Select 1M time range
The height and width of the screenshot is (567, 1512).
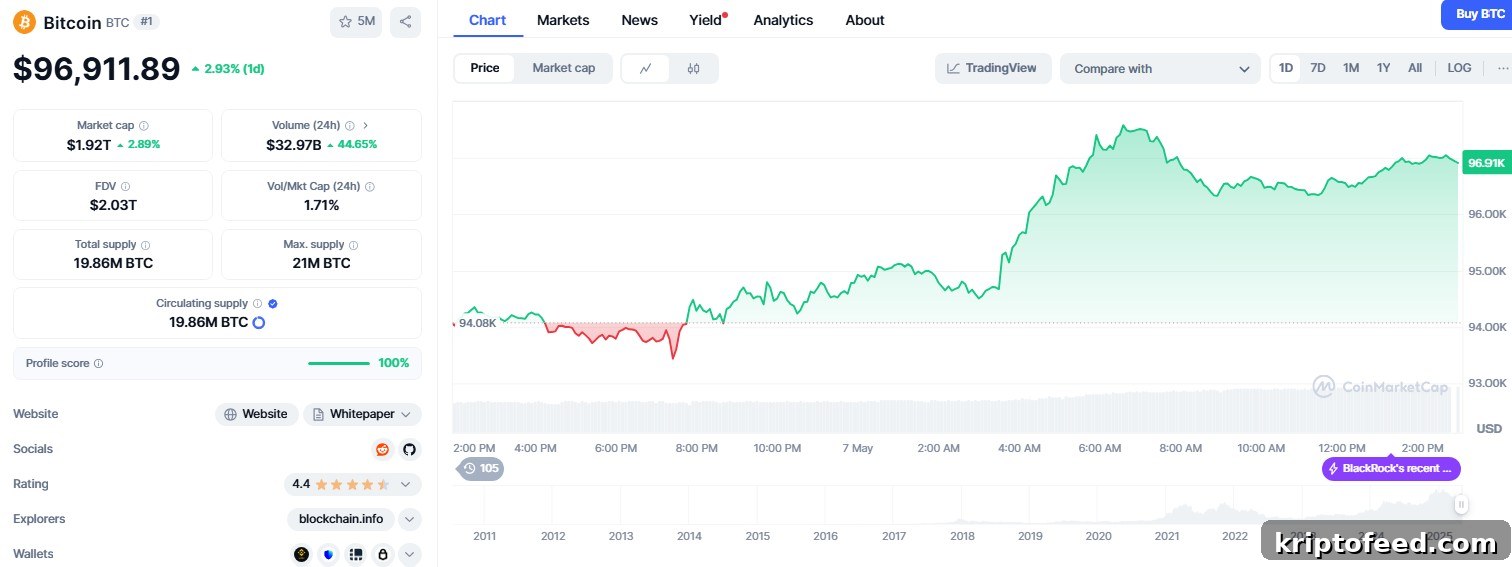coord(1351,68)
